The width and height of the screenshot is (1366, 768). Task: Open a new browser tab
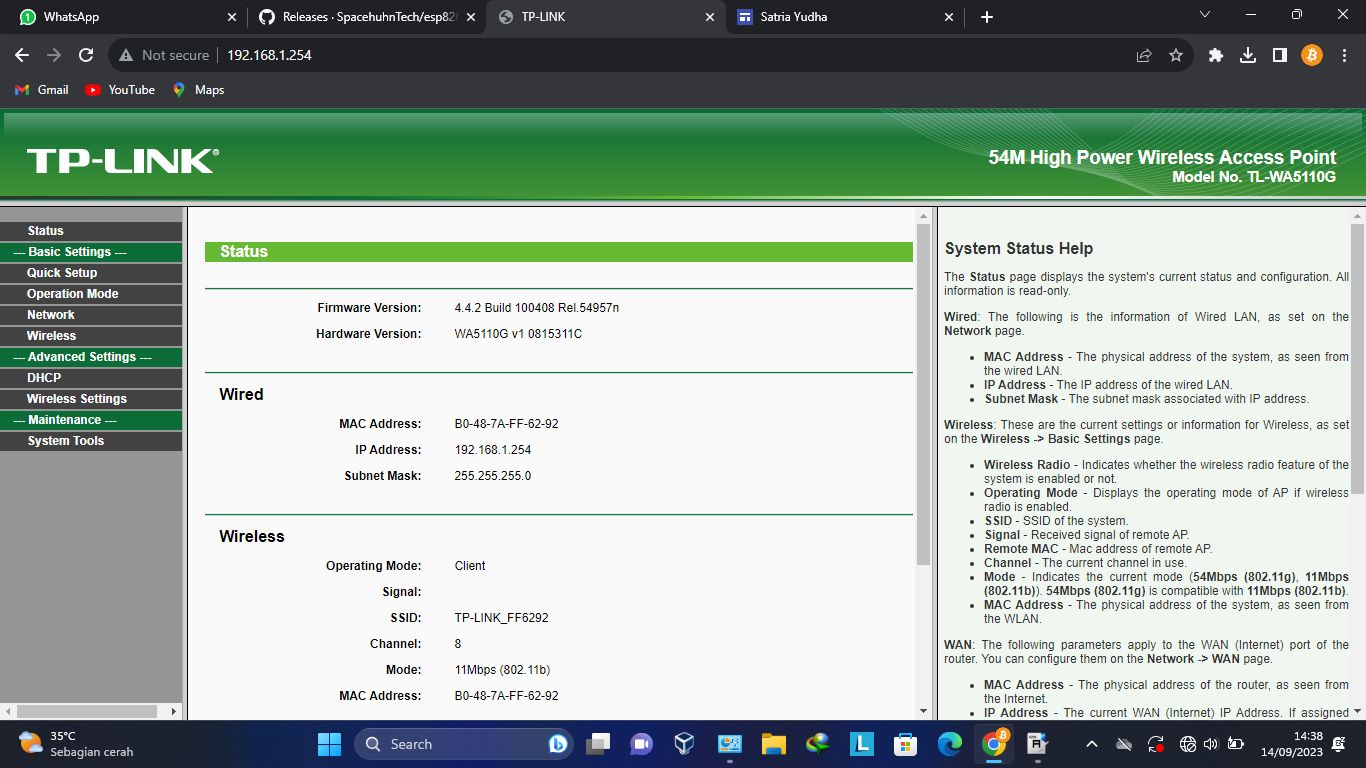click(x=987, y=17)
